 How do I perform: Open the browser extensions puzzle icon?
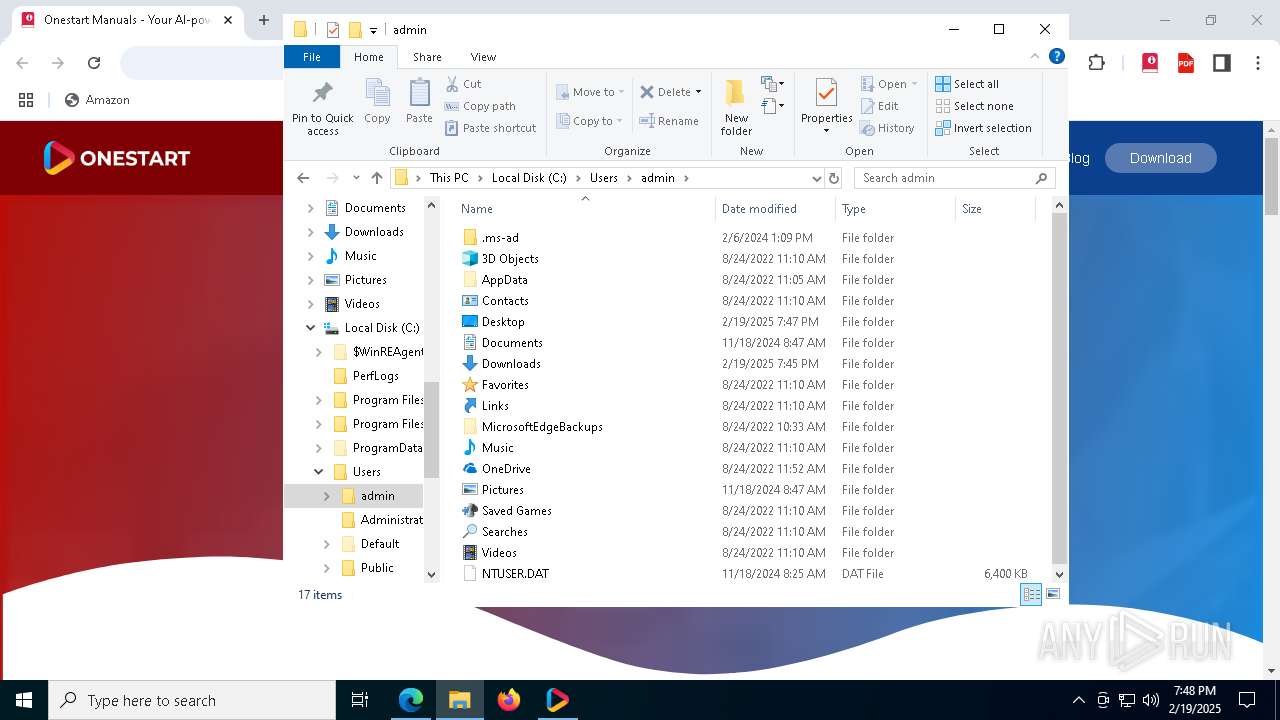pyautogui.click(x=1096, y=63)
